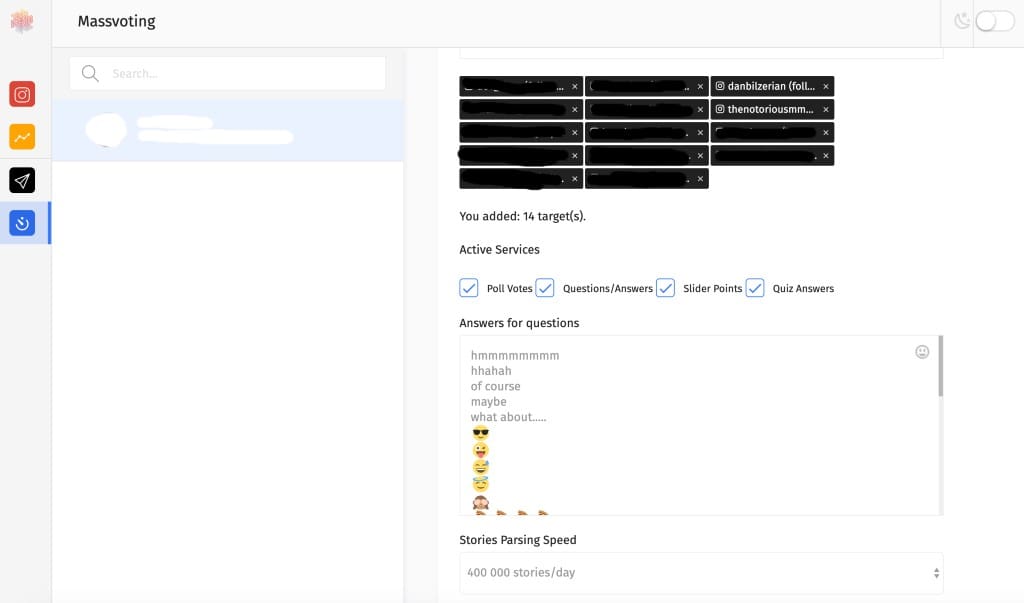The height and width of the screenshot is (603, 1024).
Task: Select the highlighted account in the list
Action: (227, 130)
